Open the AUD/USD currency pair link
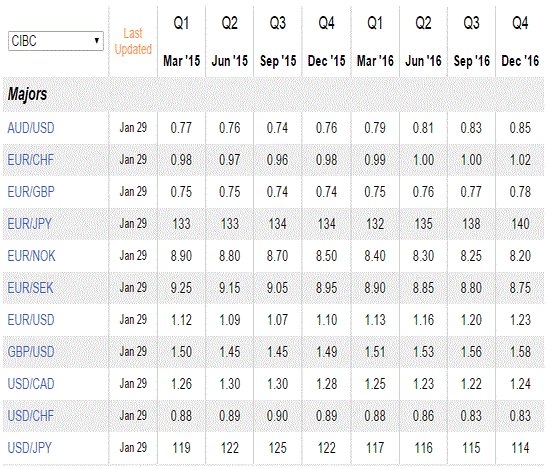Image resolution: width=548 pixels, height=470 pixels. tap(31, 128)
